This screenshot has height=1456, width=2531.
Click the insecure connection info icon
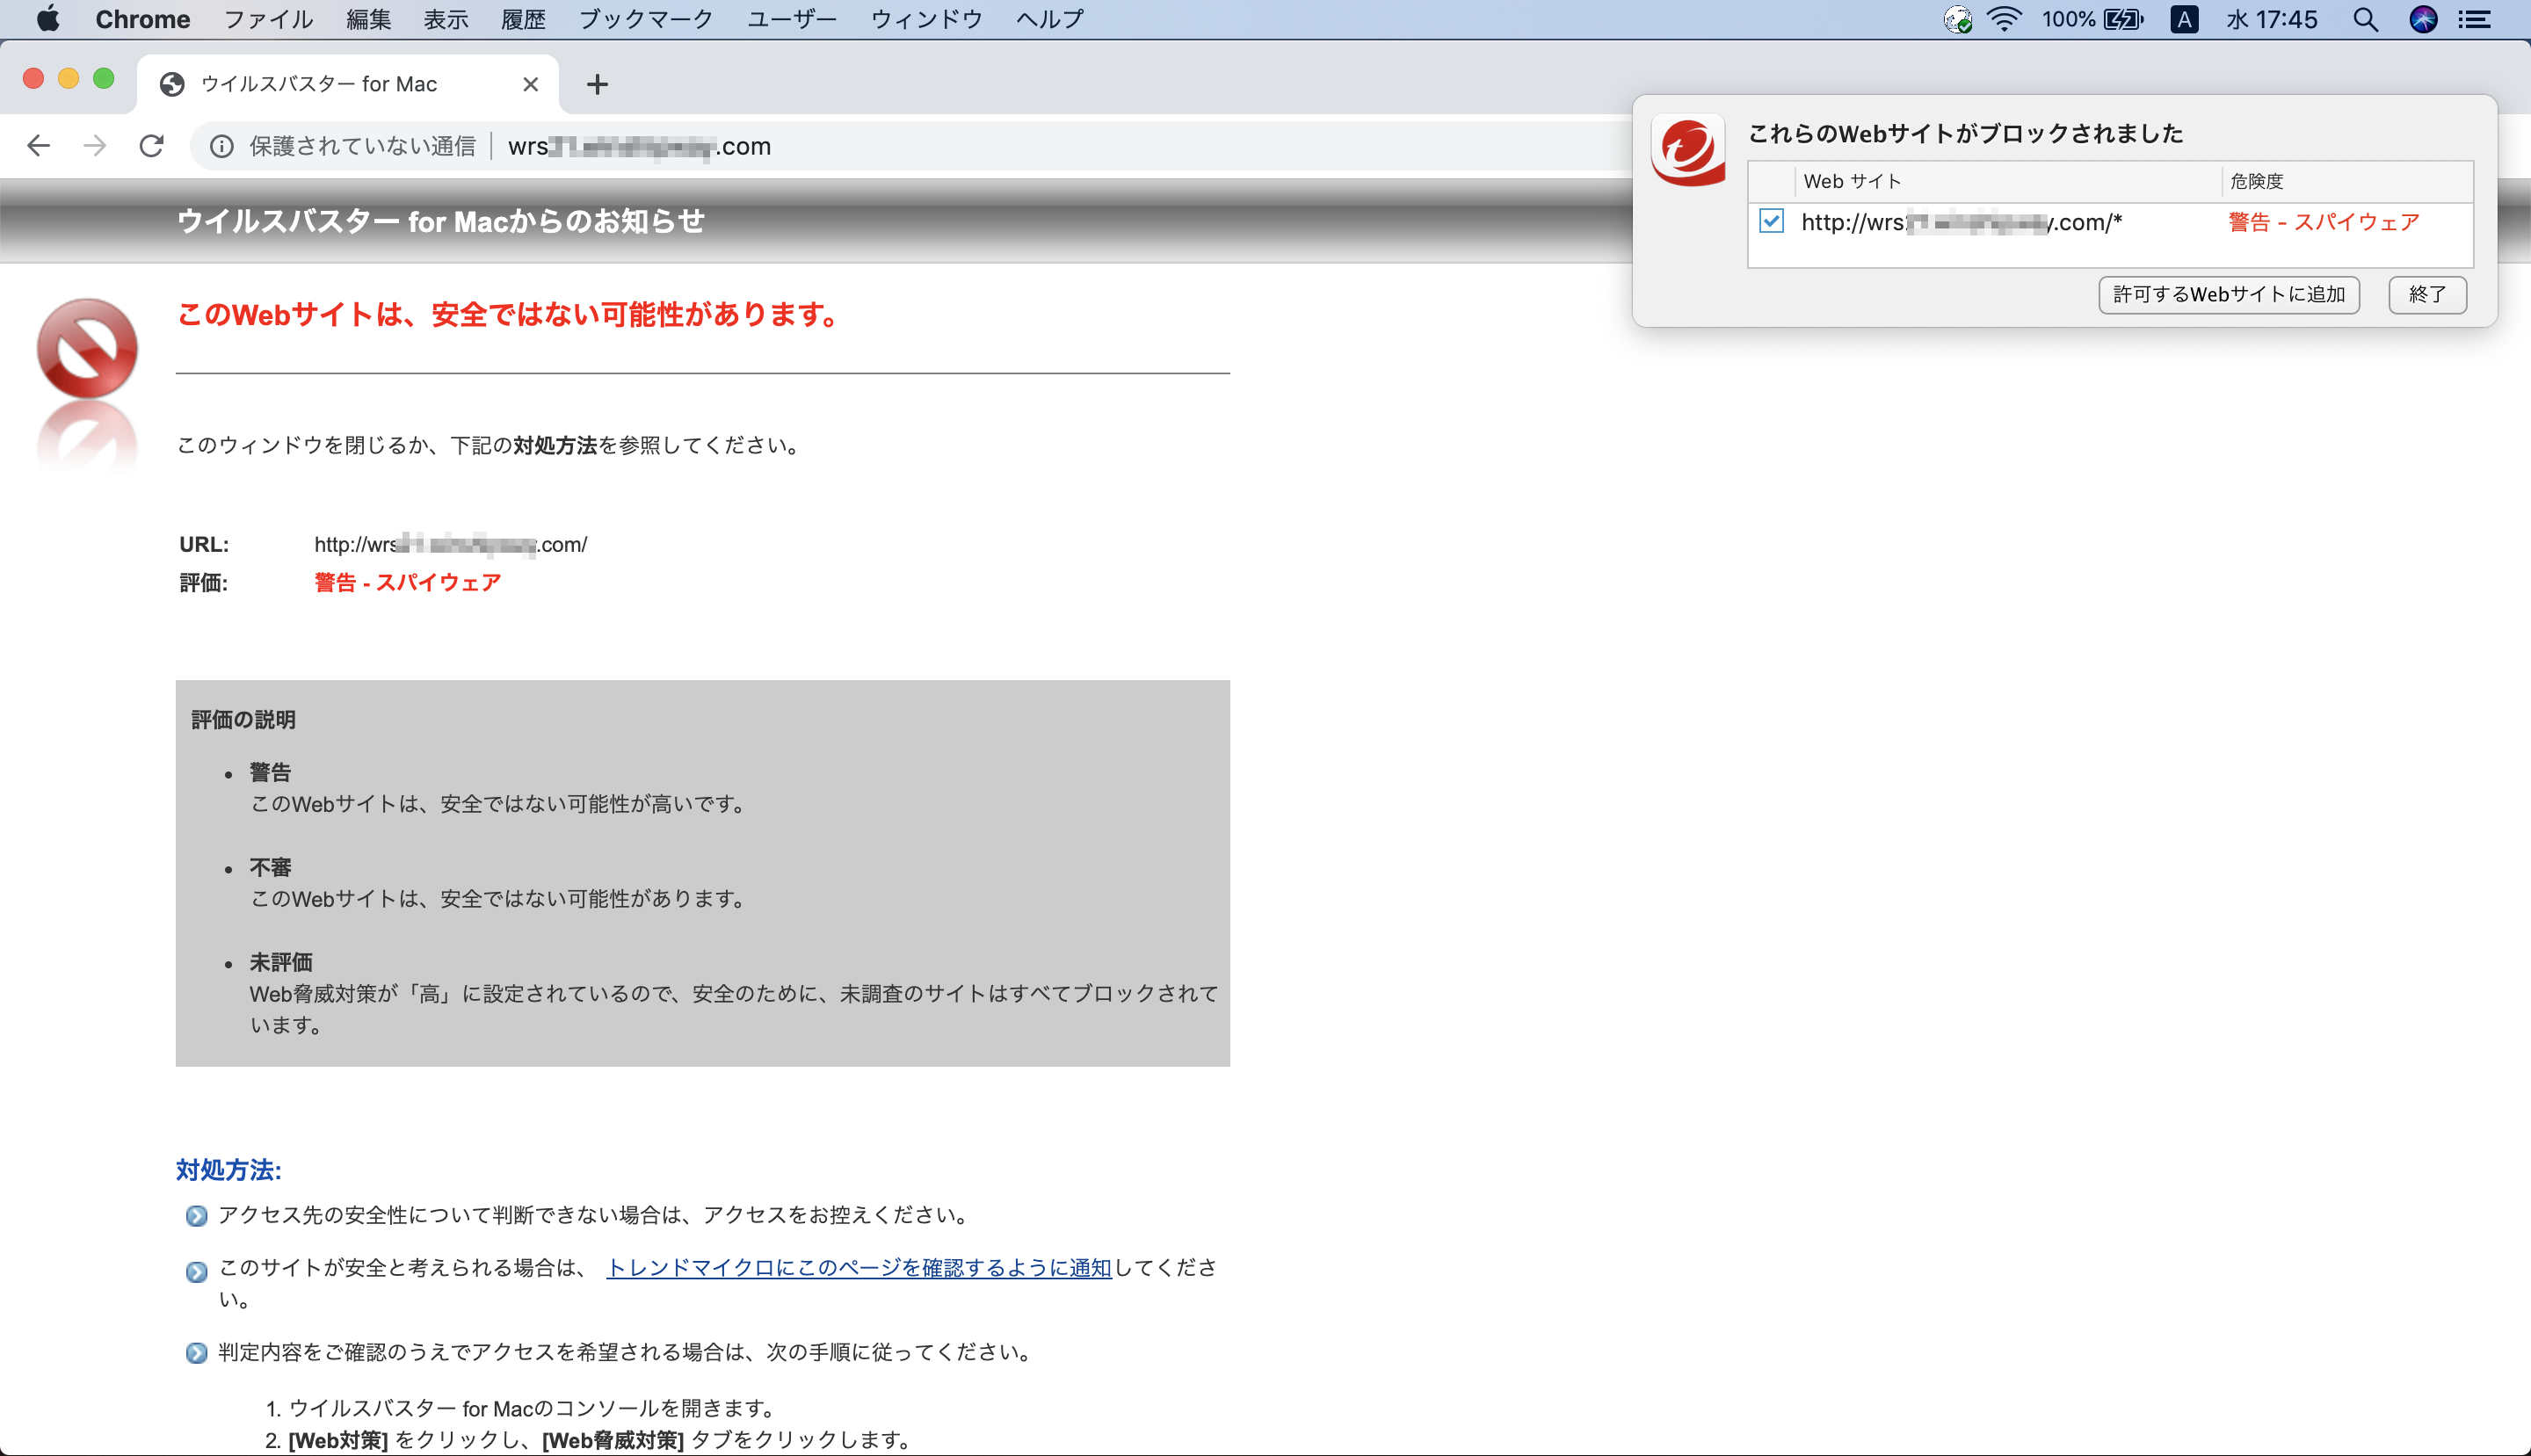point(222,147)
